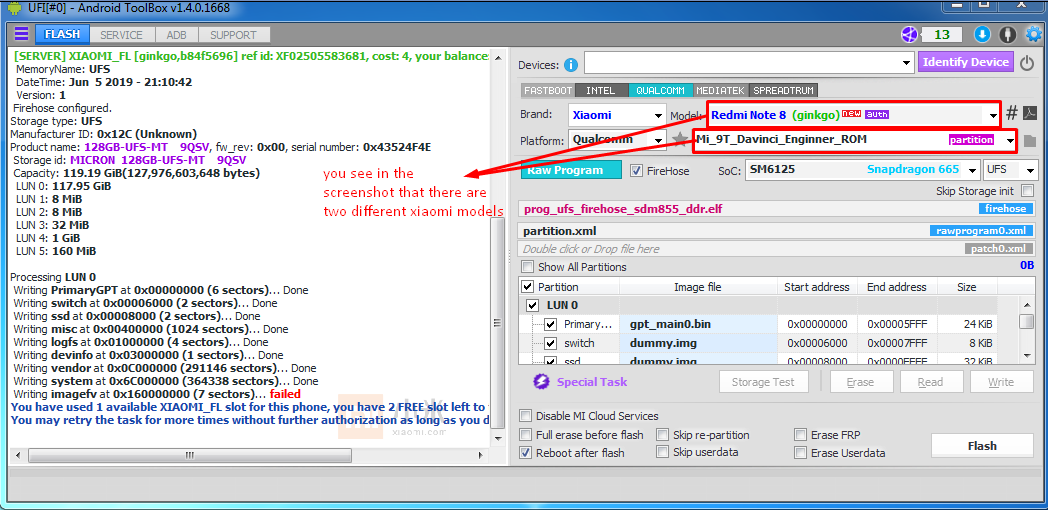Enable Erase FRP checkbox
1048x510 pixels.
800,434
